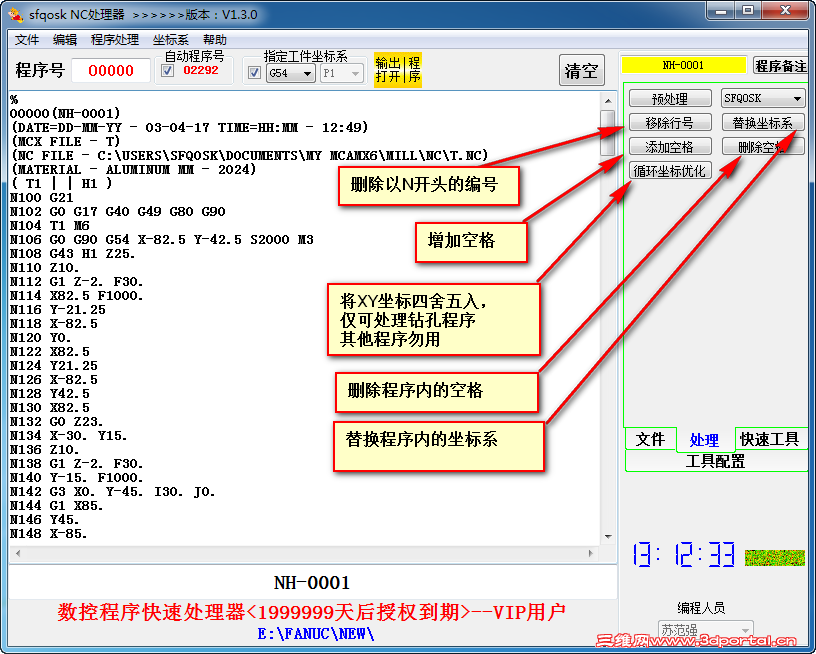Open the 文件 menu
816x654 pixels.
coord(27,40)
